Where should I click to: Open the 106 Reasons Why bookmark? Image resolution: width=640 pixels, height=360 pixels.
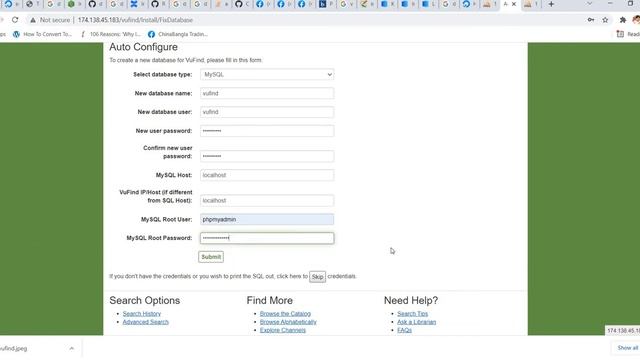110,34
